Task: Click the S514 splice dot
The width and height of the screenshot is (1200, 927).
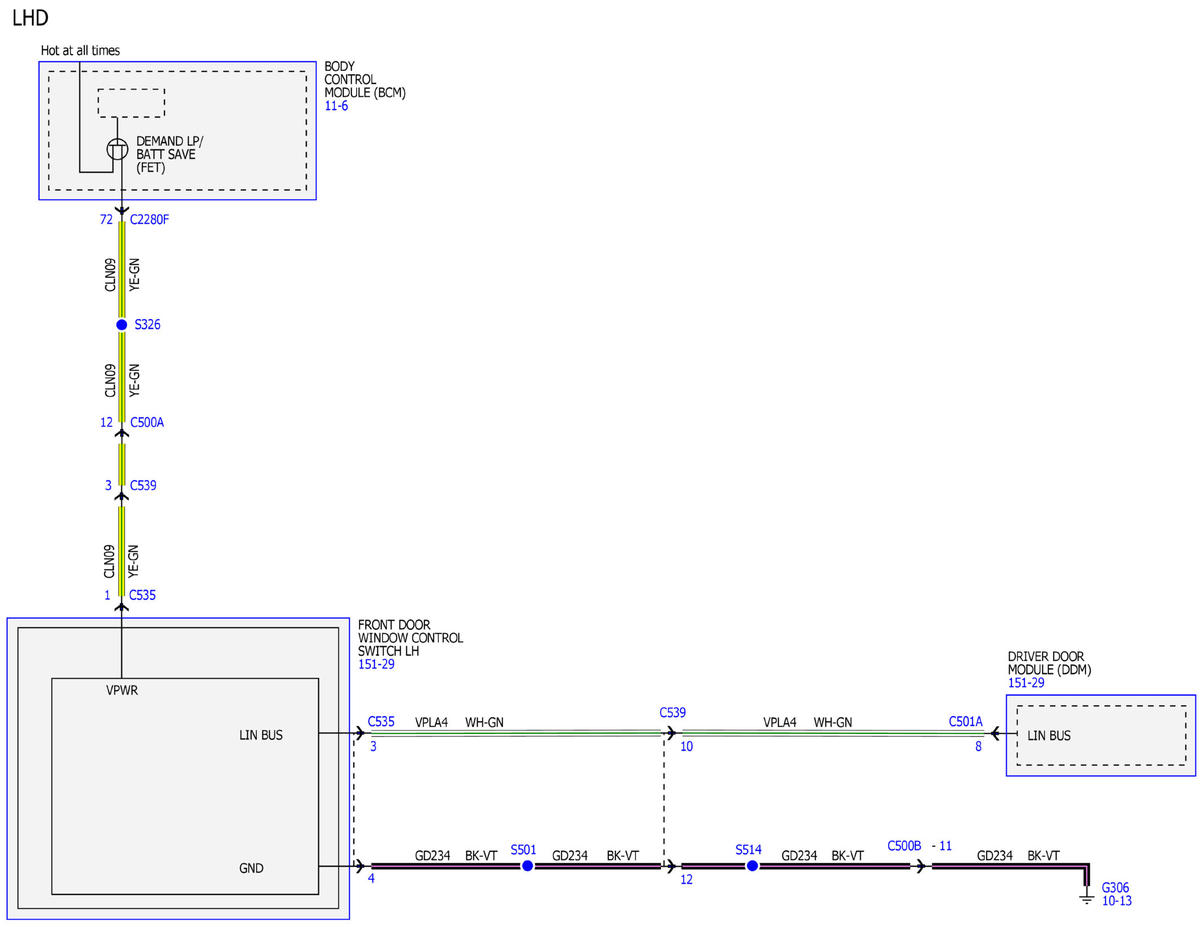Action: coord(752,865)
